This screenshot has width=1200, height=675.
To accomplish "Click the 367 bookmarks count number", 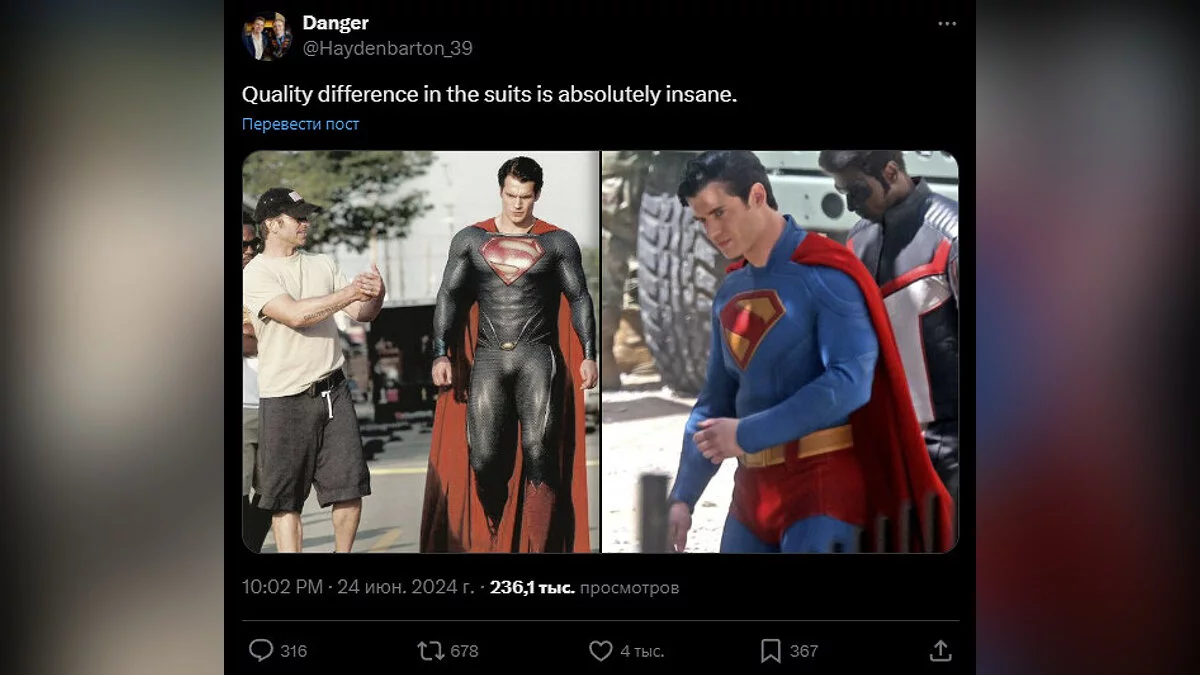I will (x=804, y=651).
